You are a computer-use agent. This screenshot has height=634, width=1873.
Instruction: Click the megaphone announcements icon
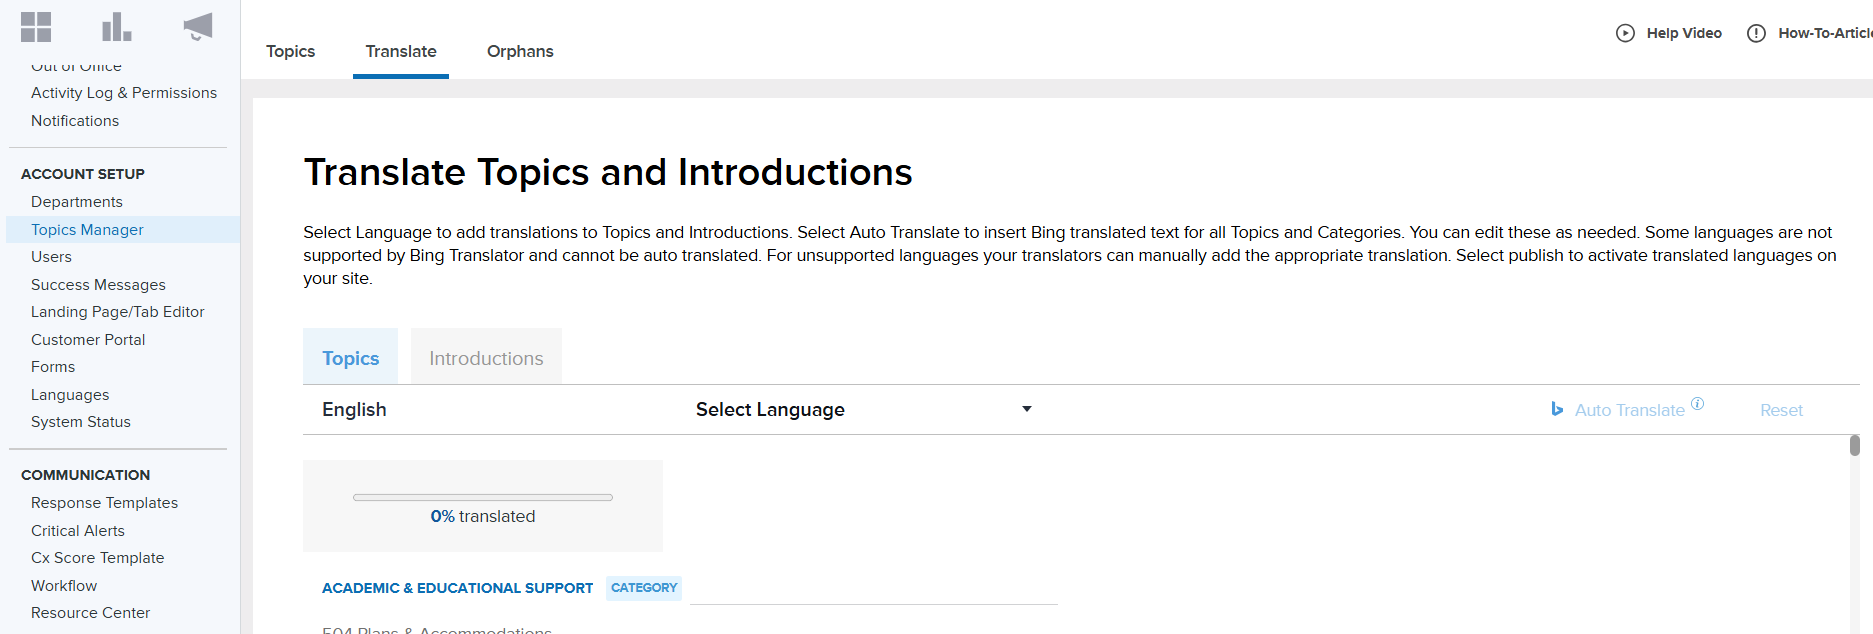tap(198, 27)
